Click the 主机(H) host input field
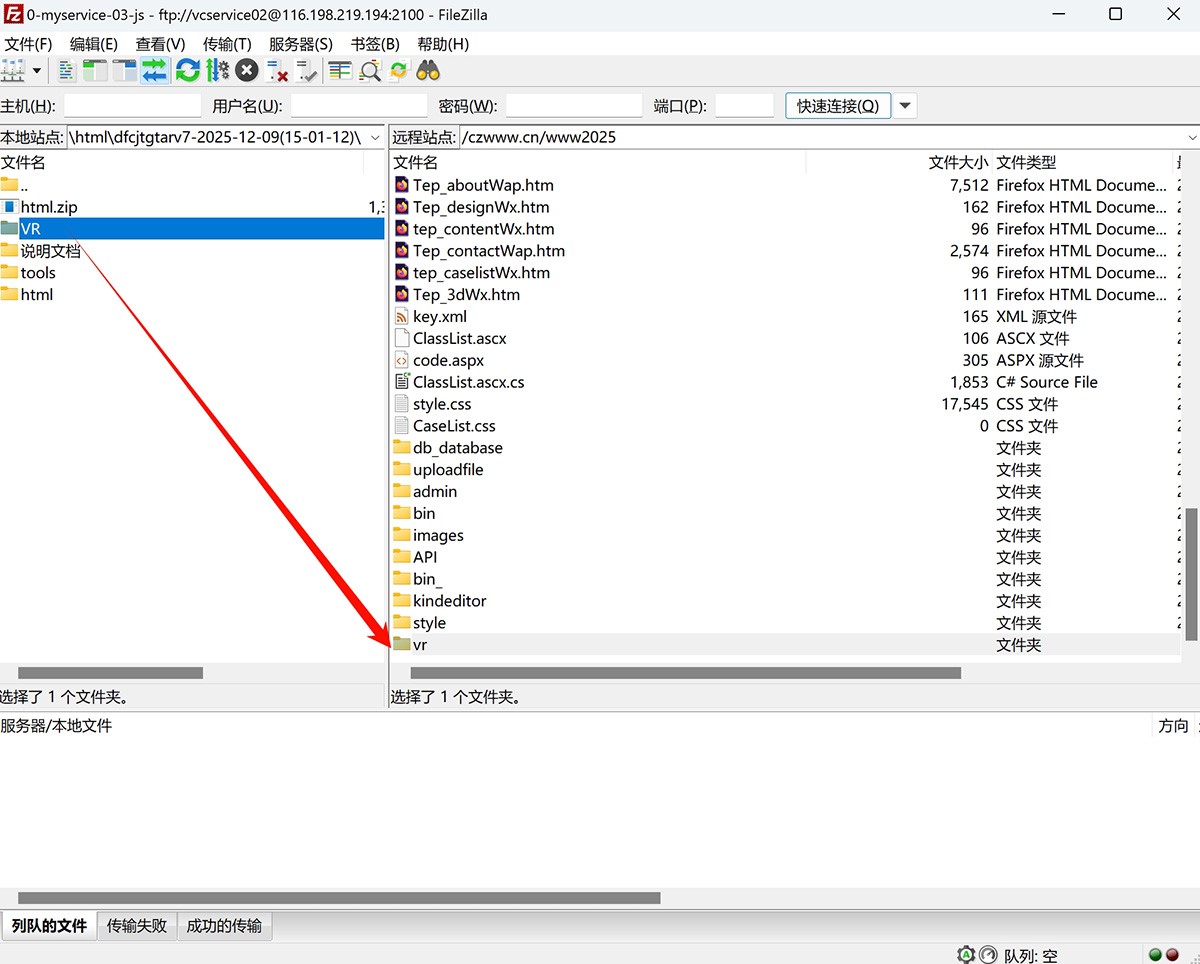 click(132, 106)
